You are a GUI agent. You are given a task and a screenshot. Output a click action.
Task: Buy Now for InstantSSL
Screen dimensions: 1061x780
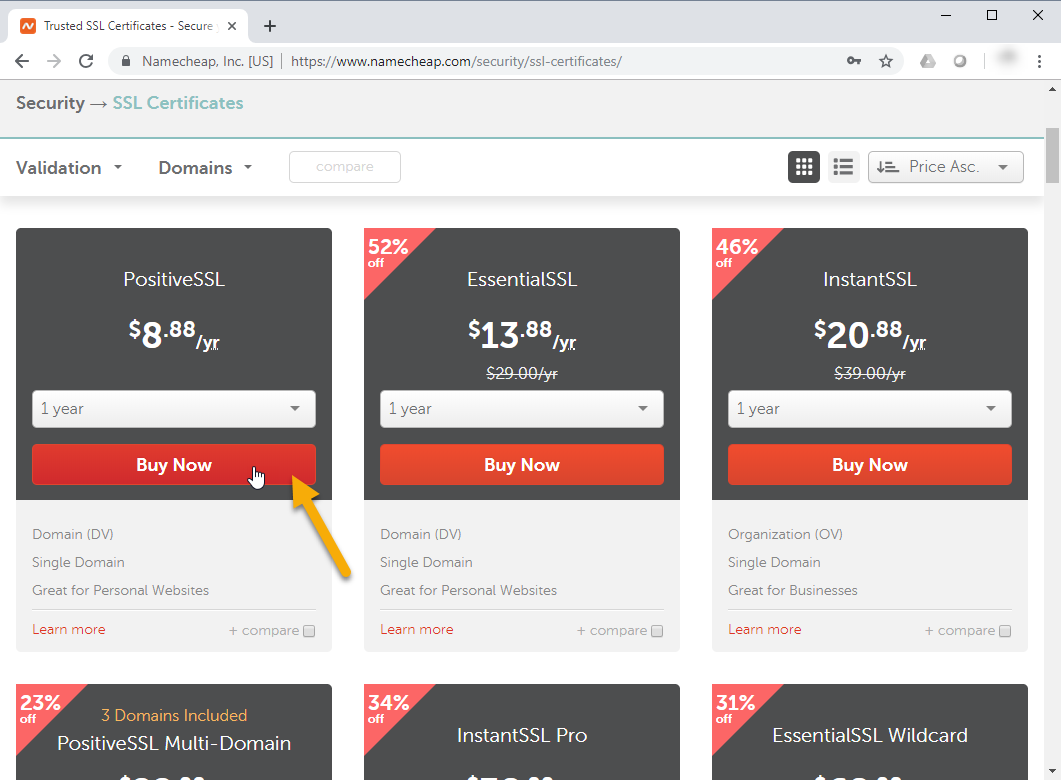[870, 465]
